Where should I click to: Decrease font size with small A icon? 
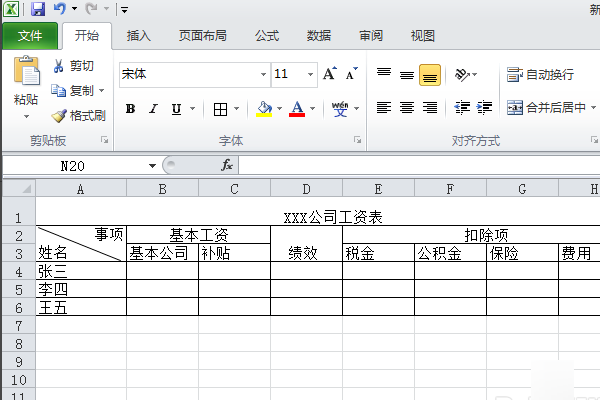click(x=351, y=73)
